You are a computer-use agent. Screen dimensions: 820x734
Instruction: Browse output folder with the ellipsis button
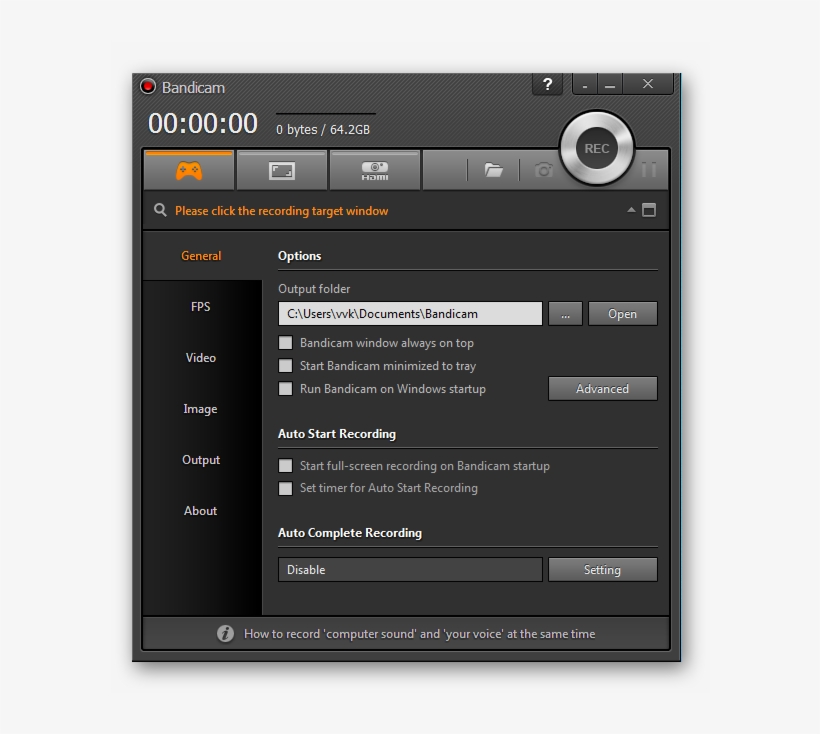point(565,313)
